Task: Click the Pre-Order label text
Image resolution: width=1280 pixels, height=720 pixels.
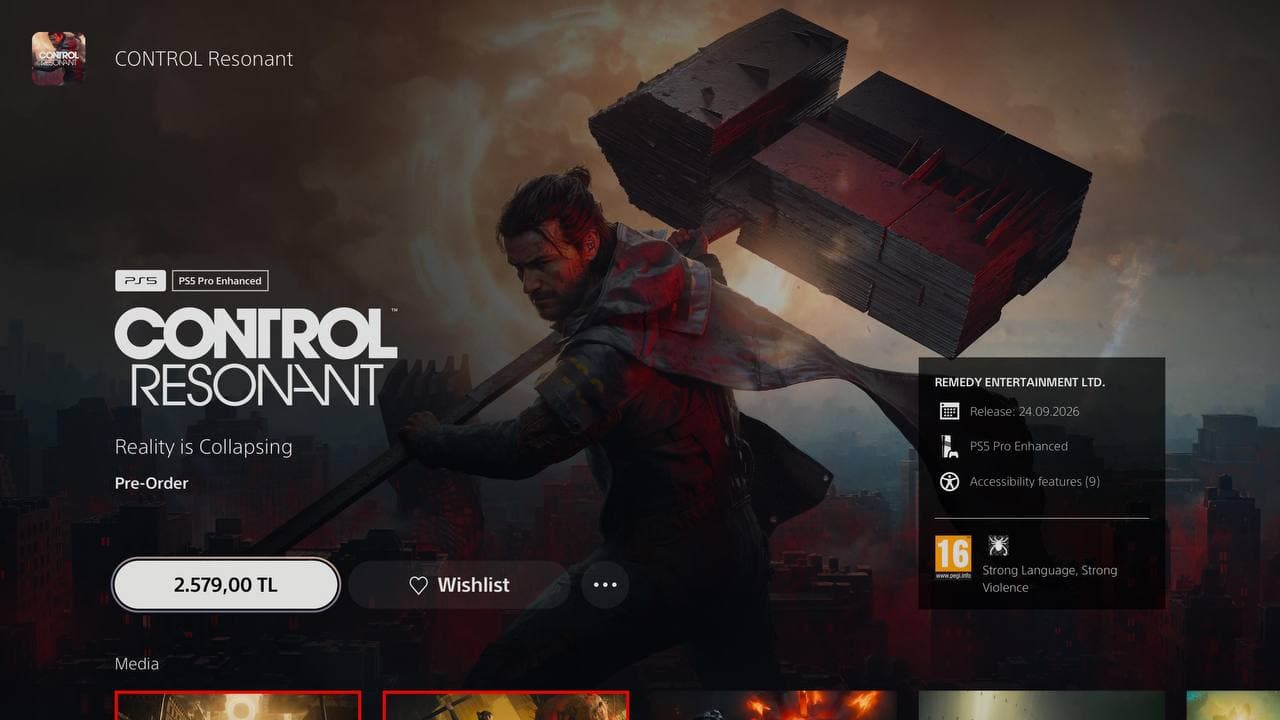Action: 152,483
